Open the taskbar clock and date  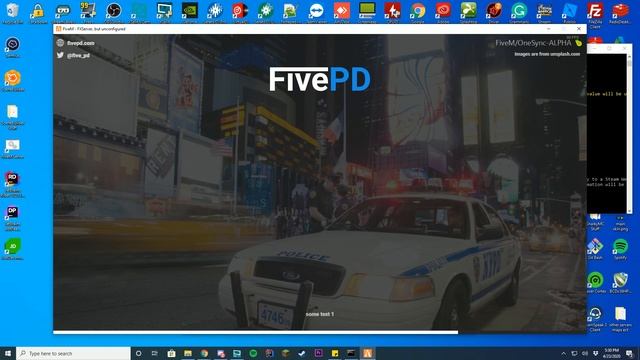(612, 353)
